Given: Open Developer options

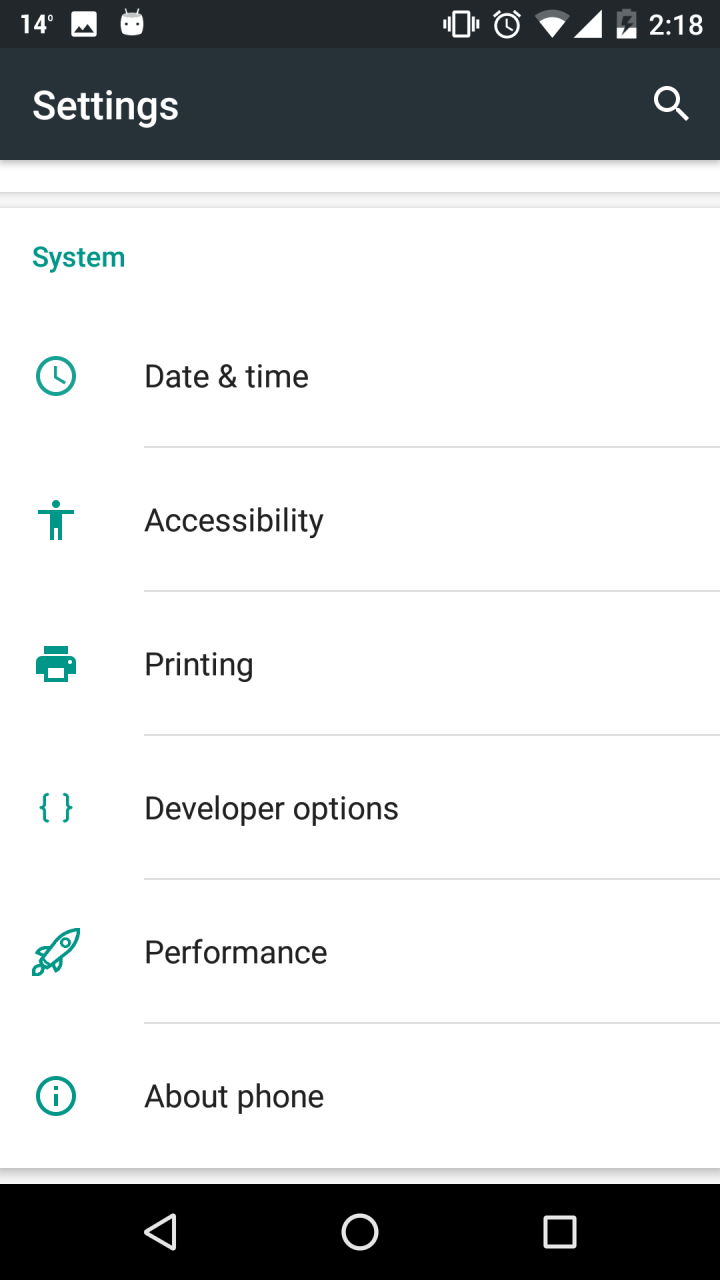Looking at the screenshot, I should 360,808.
